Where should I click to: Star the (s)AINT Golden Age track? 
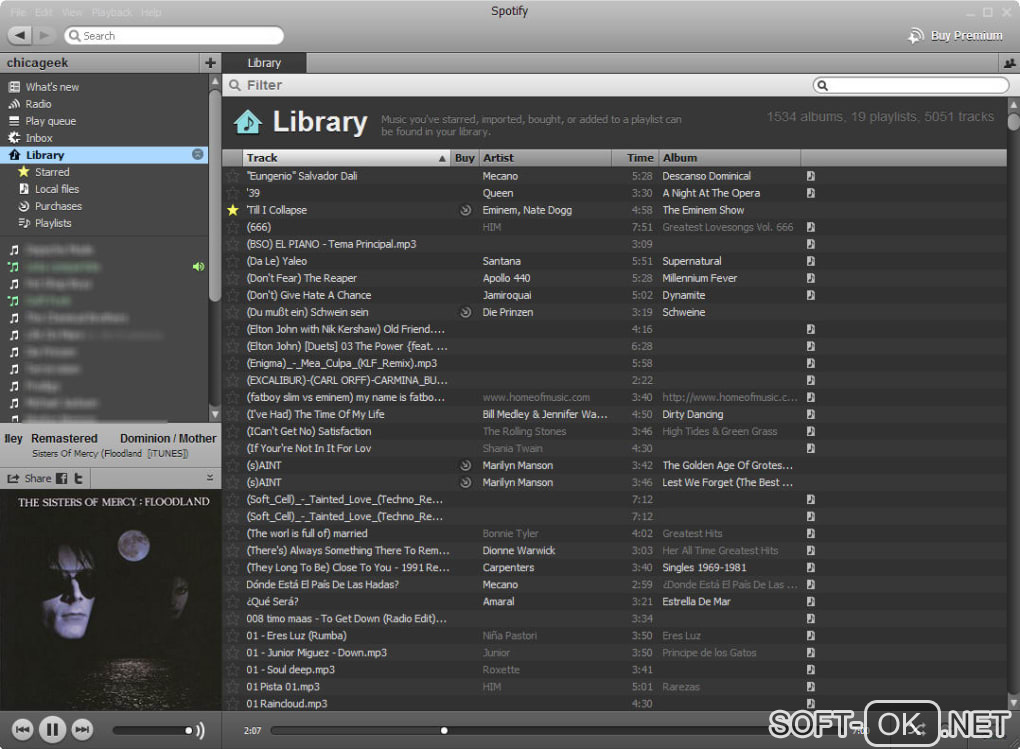point(232,465)
